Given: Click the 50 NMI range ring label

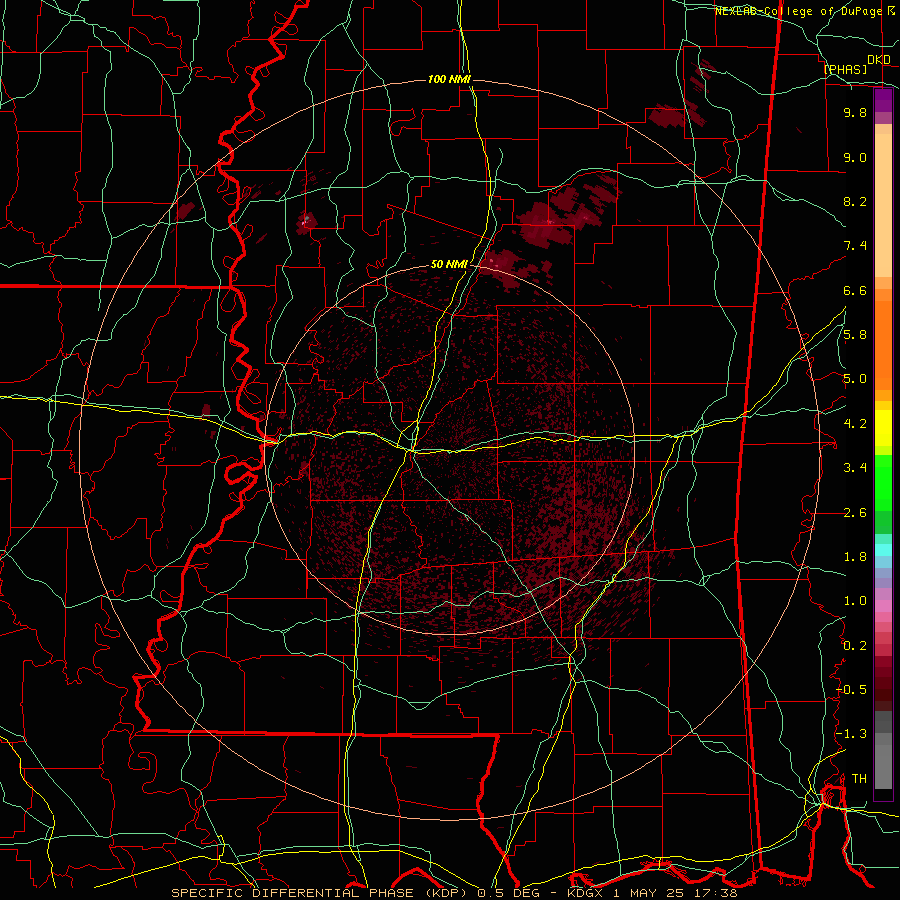Looking at the screenshot, I should tap(449, 264).
